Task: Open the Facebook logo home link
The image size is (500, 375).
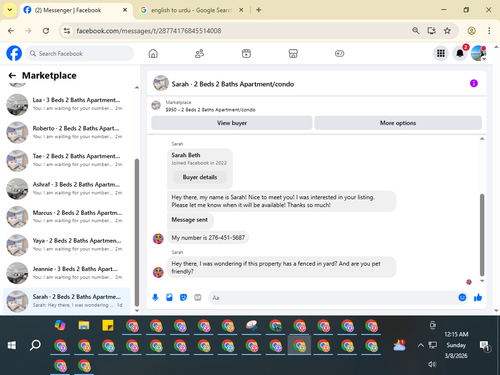Action: 14,53
